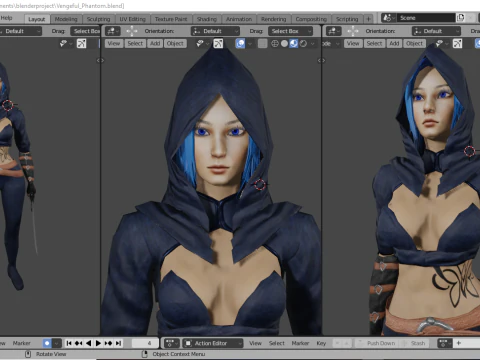Switch to the Texture Paint workspace tab
This screenshot has width=480, height=360.
[171, 19]
